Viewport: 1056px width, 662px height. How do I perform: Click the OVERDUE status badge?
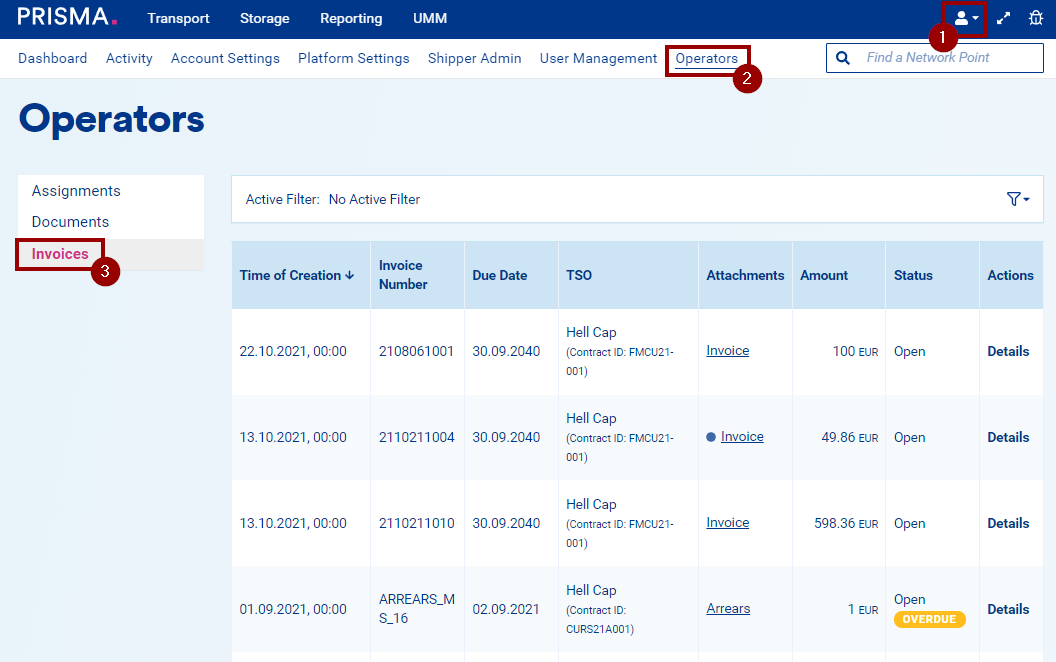click(x=929, y=619)
